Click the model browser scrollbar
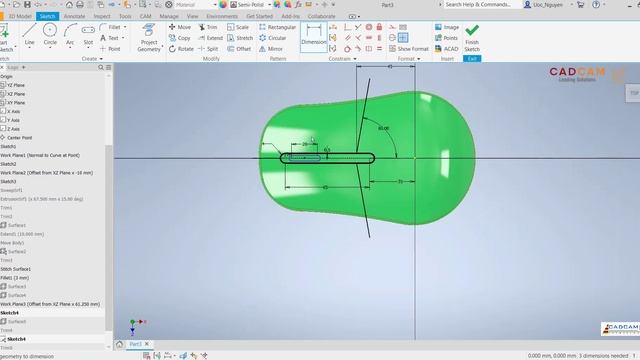 pos(109,237)
